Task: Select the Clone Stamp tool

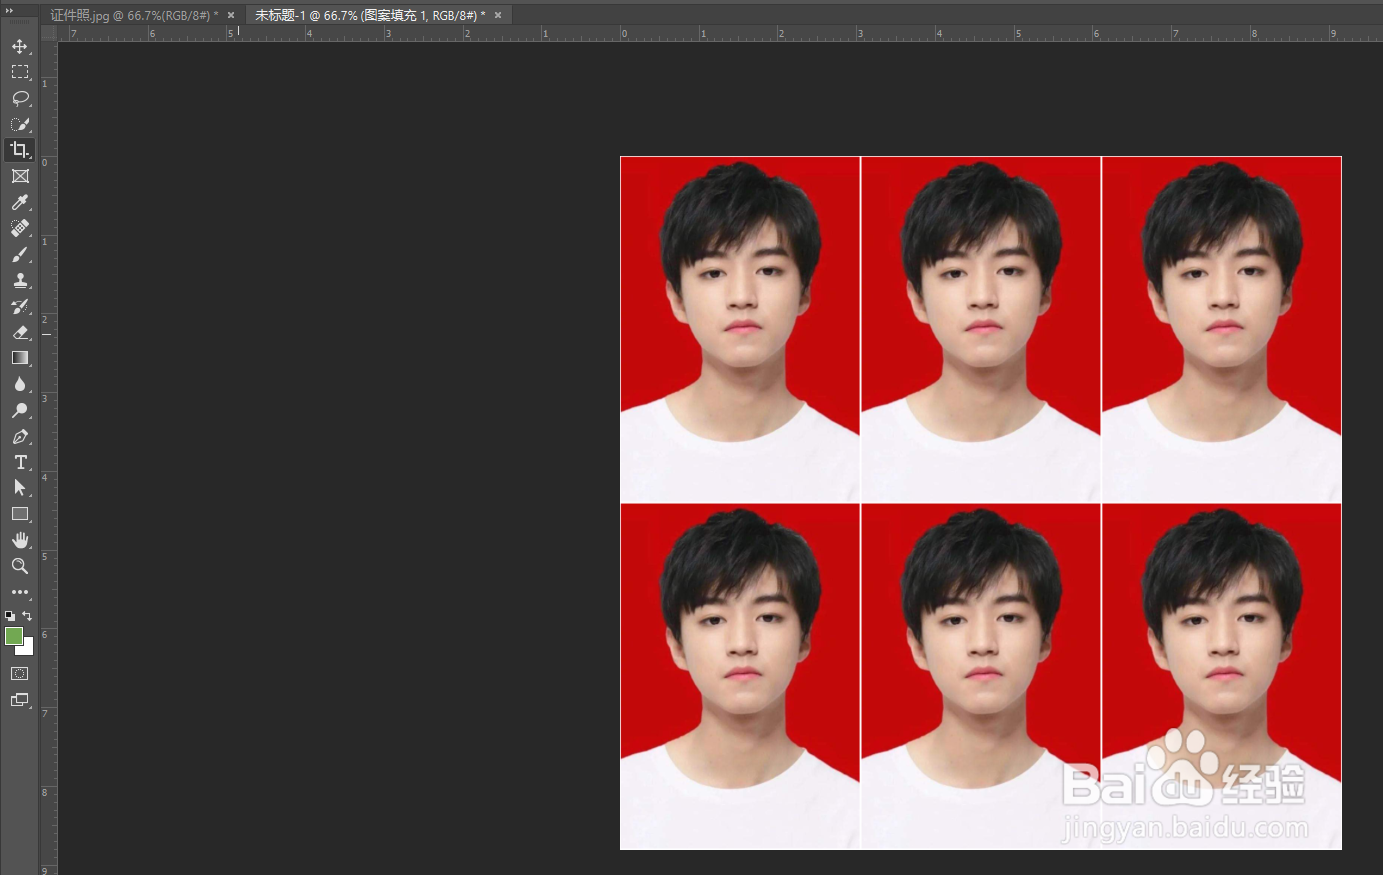Action: pos(20,280)
